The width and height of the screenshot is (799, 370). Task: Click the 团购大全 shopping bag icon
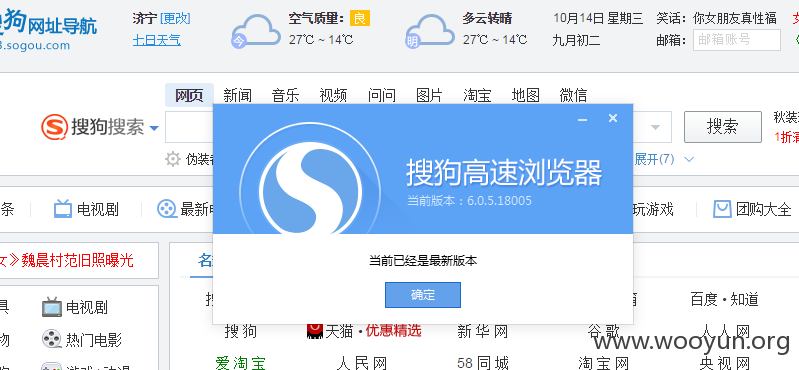(722, 209)
